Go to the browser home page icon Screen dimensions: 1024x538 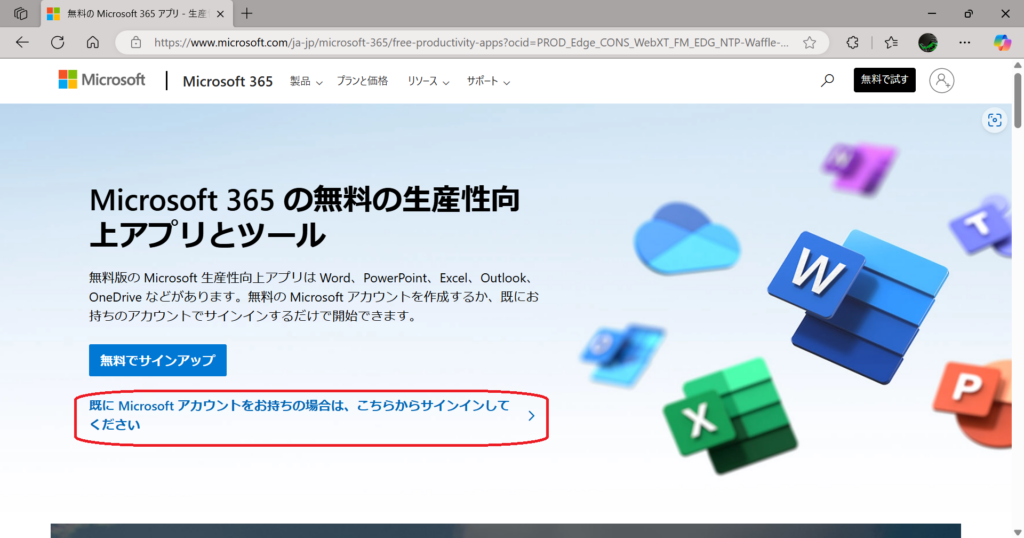(92, 42)
